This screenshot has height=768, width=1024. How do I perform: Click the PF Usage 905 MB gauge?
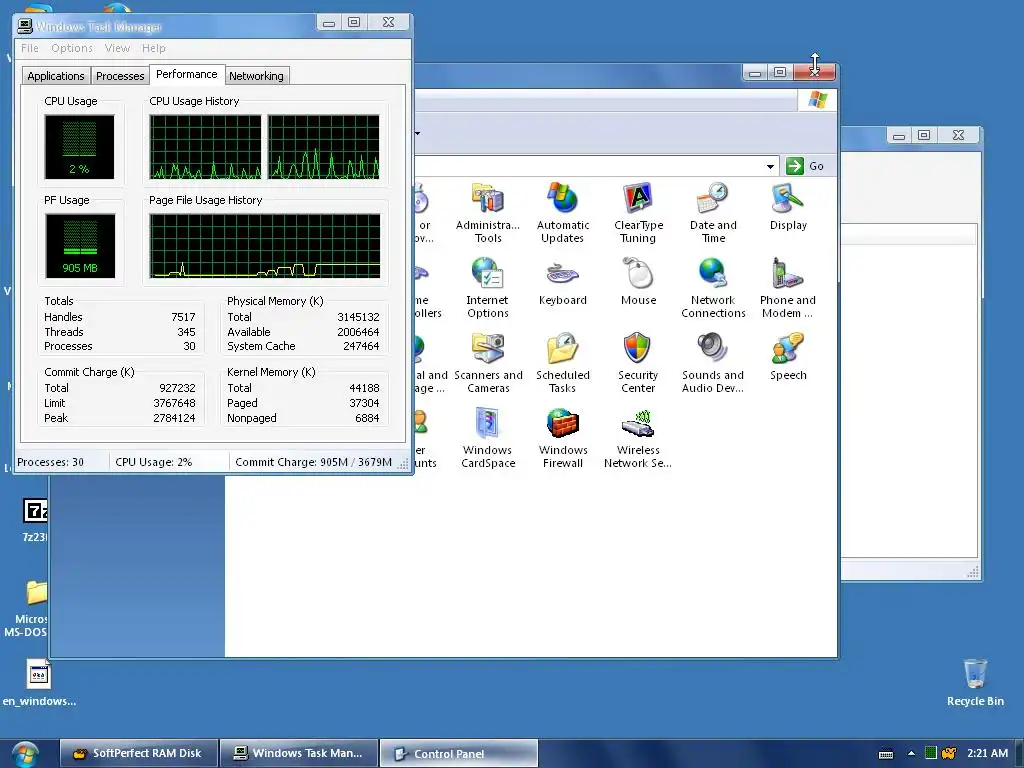coord(80,246)
